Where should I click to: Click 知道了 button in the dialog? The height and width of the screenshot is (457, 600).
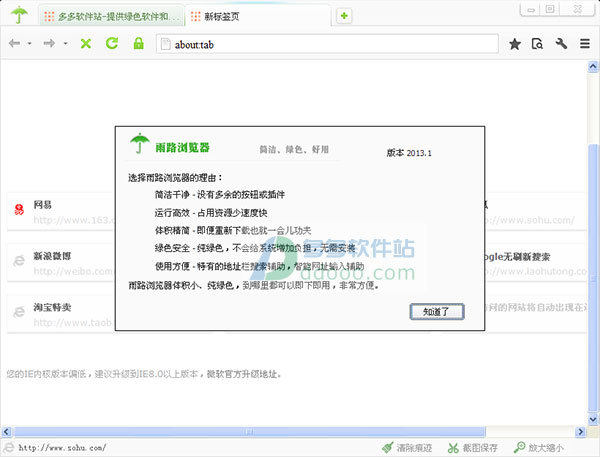click(x=437, y=312)
